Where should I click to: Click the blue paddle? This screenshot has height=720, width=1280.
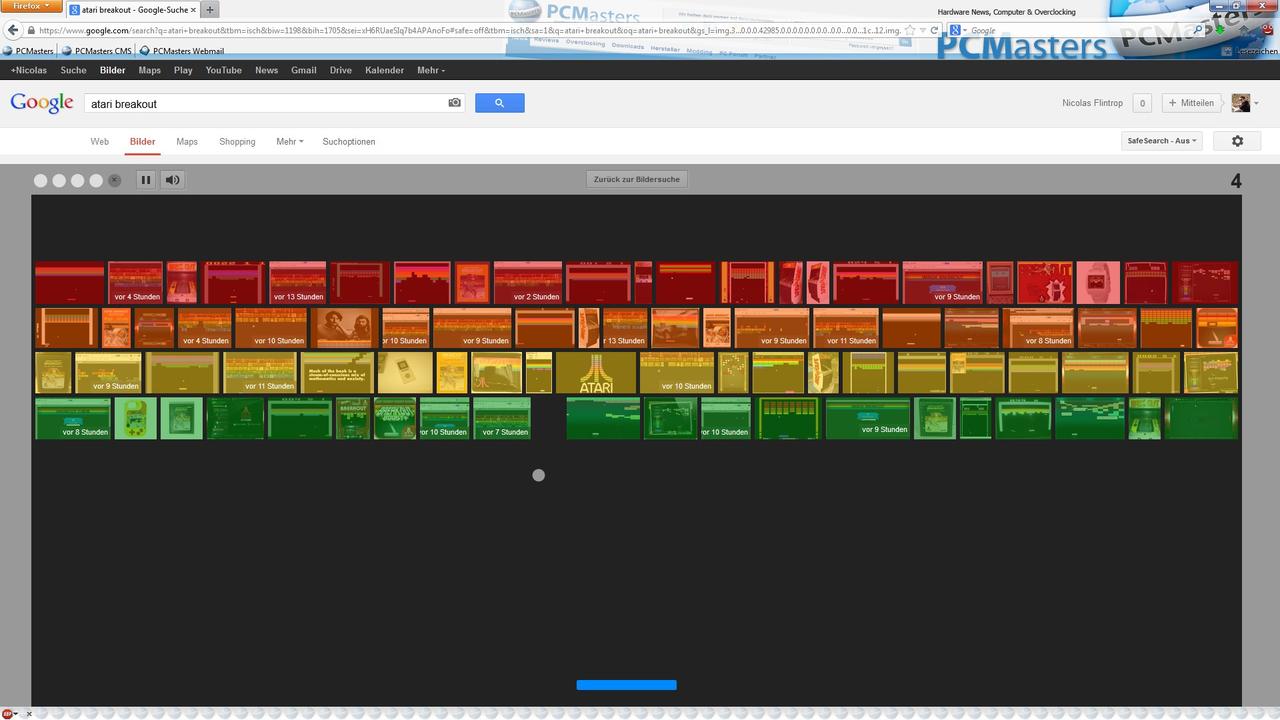(627, 685)
